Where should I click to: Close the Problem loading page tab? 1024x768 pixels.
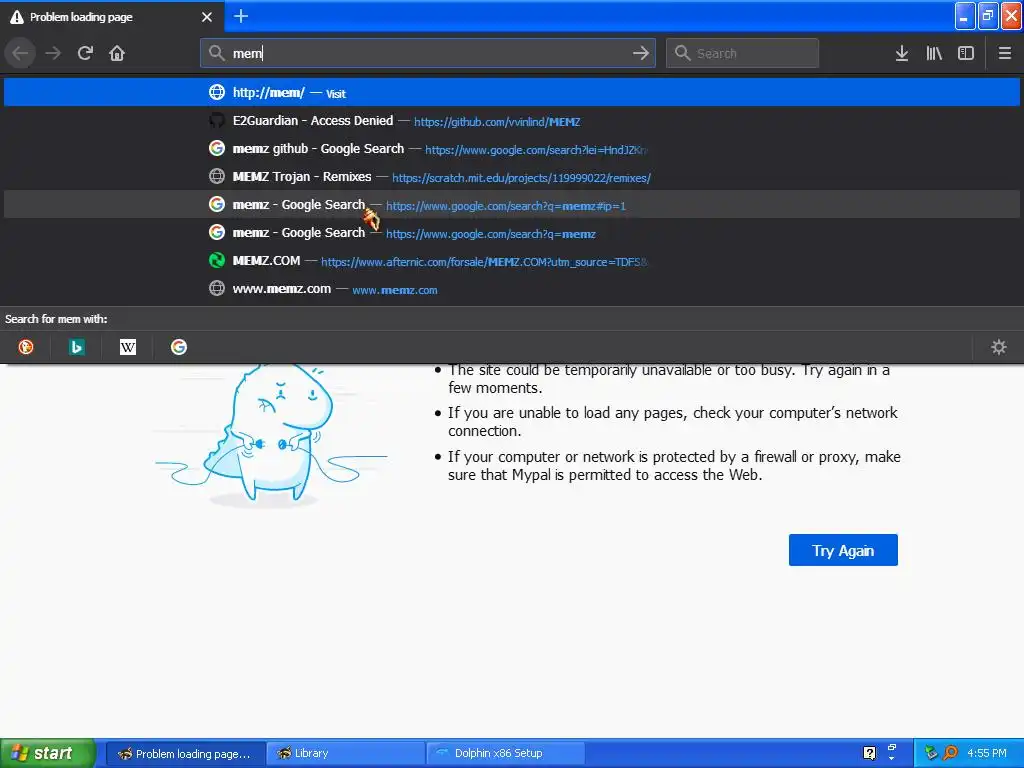pos(207,17)
